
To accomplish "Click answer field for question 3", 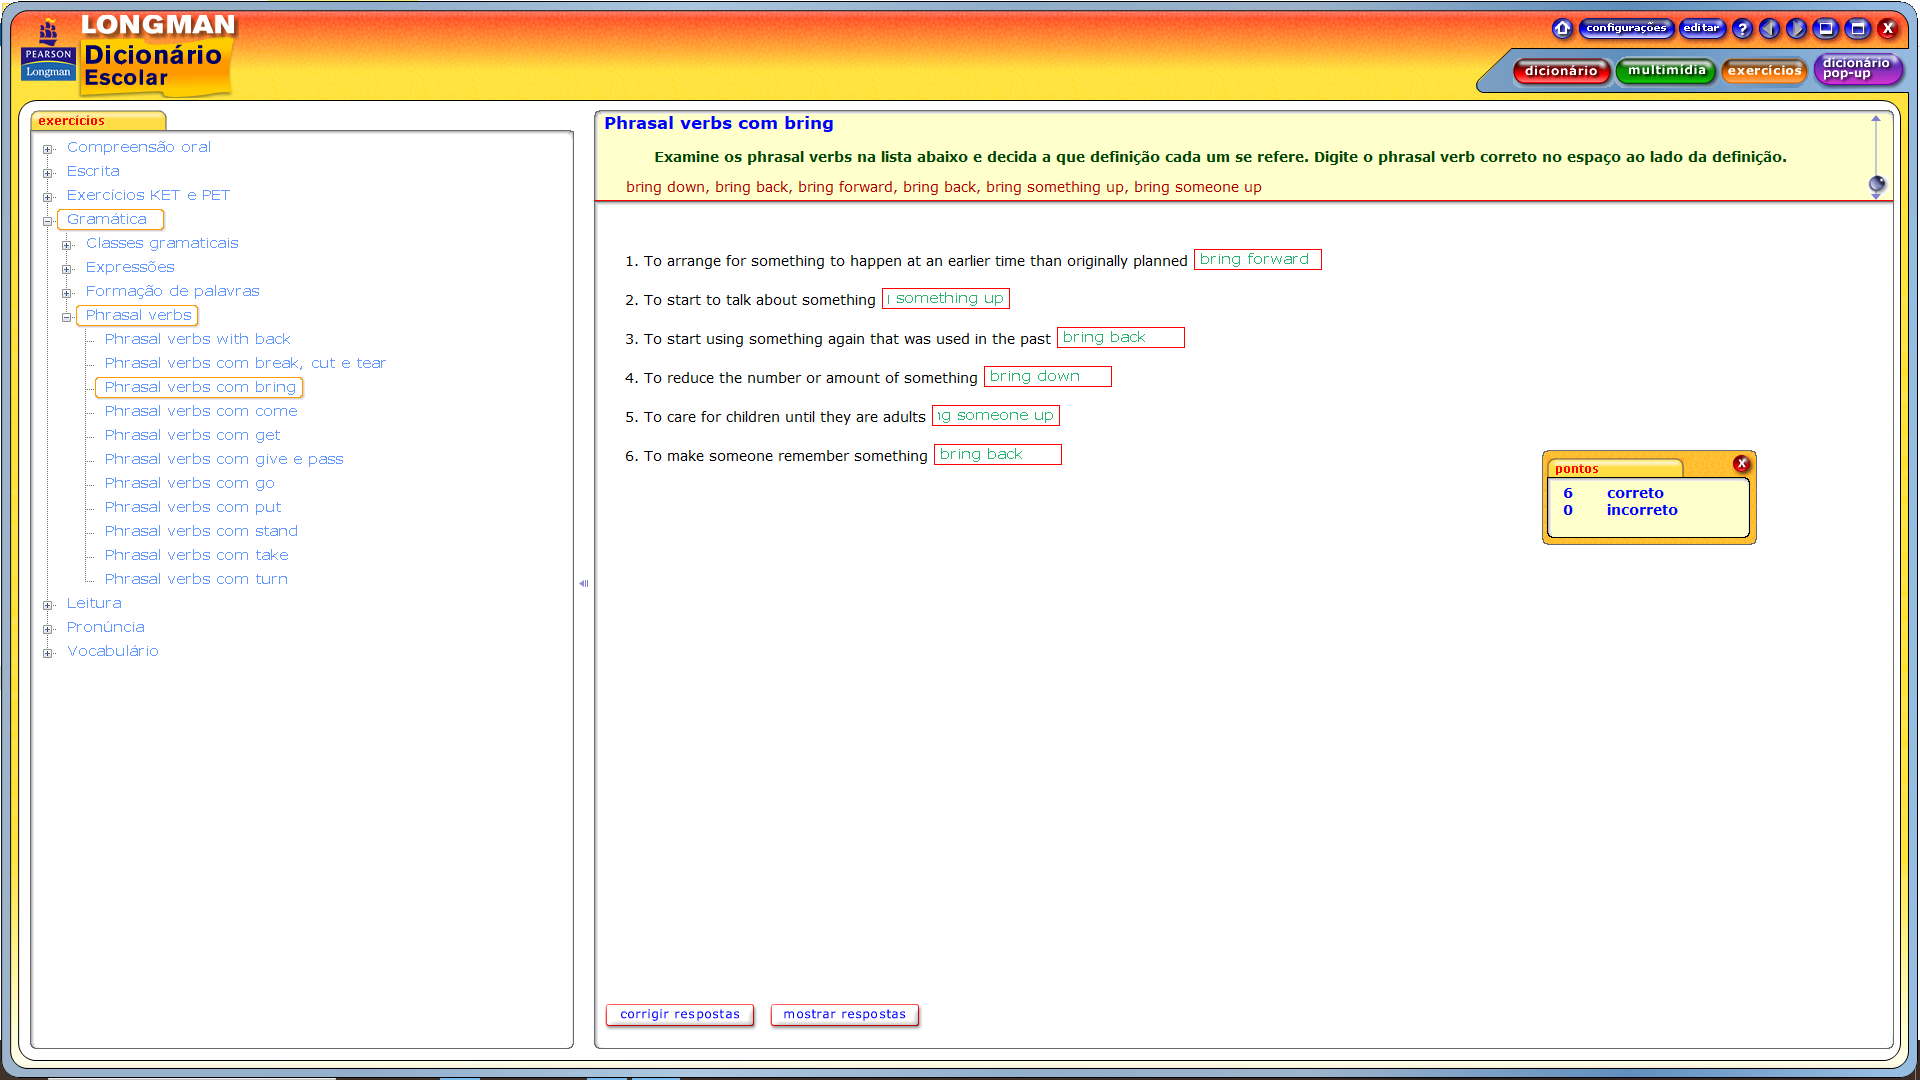I will (1121, 337).
